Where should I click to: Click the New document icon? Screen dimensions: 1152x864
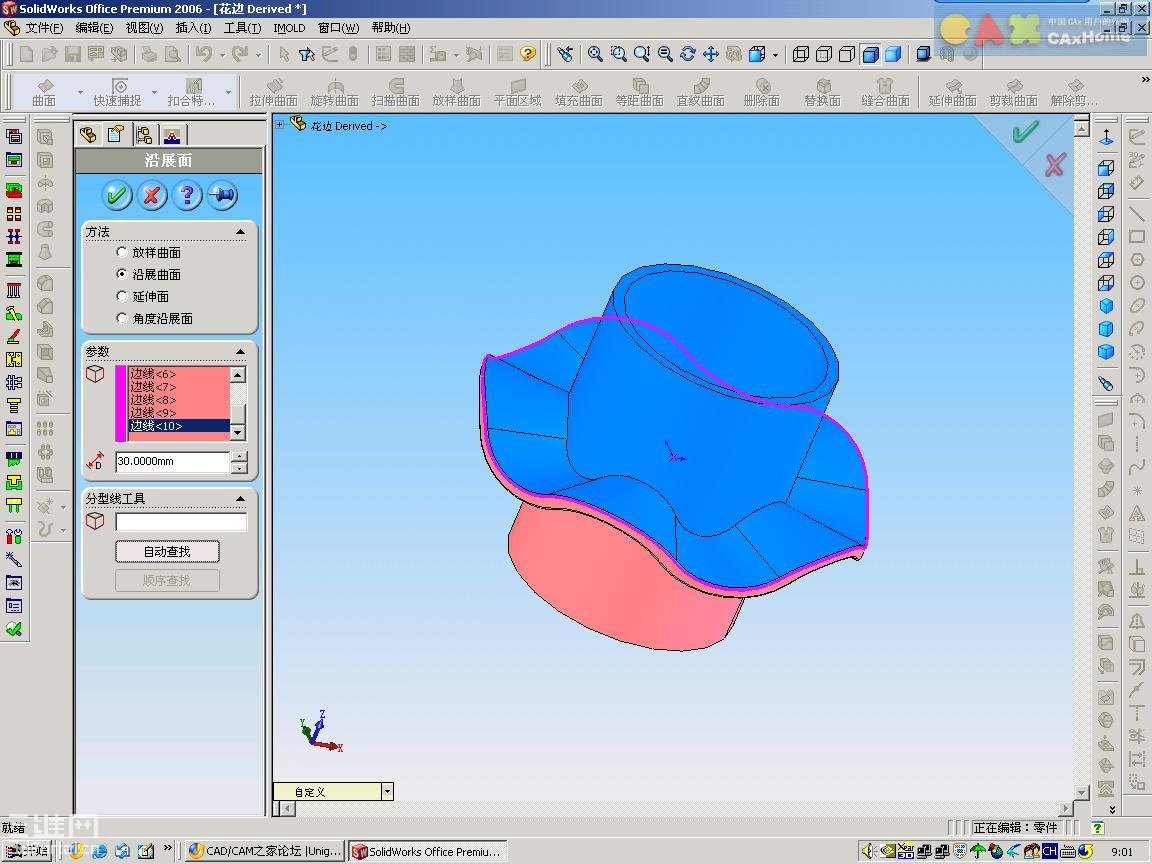click(26, 54)
